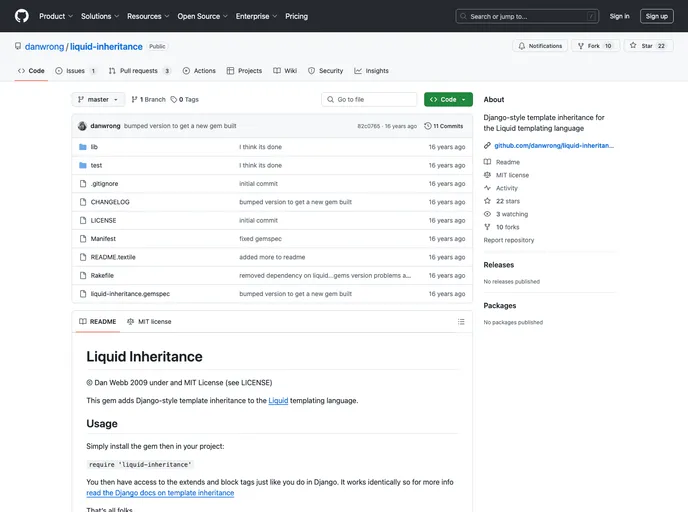
Task: Click Readme link in About
Action: pos(508,162)
